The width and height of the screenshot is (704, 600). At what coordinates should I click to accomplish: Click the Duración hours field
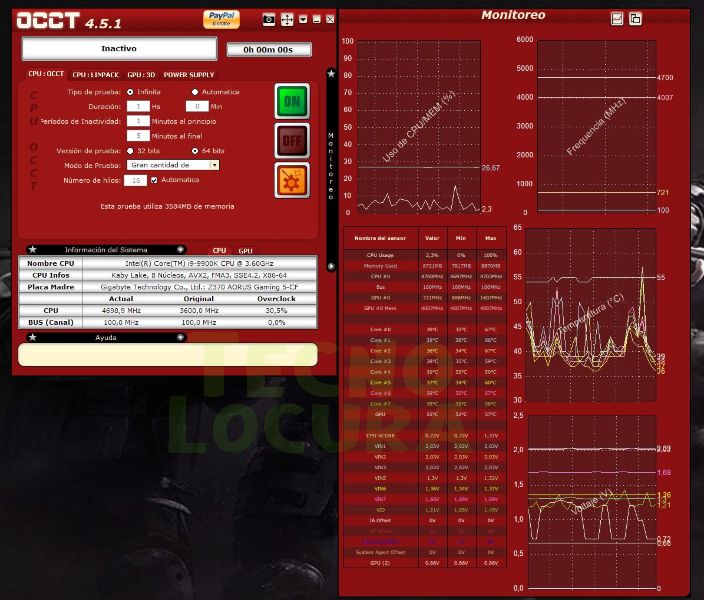(138, 106)
